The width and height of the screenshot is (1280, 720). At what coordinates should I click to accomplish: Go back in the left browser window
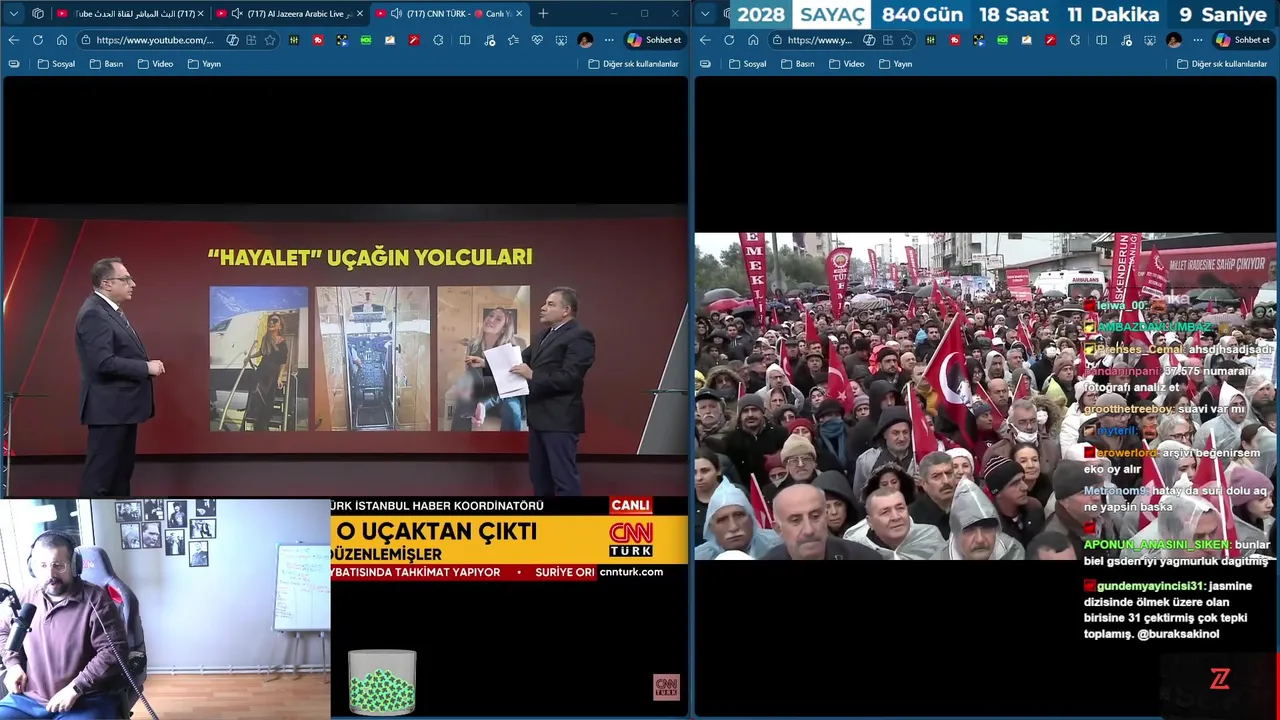[14, 40]
